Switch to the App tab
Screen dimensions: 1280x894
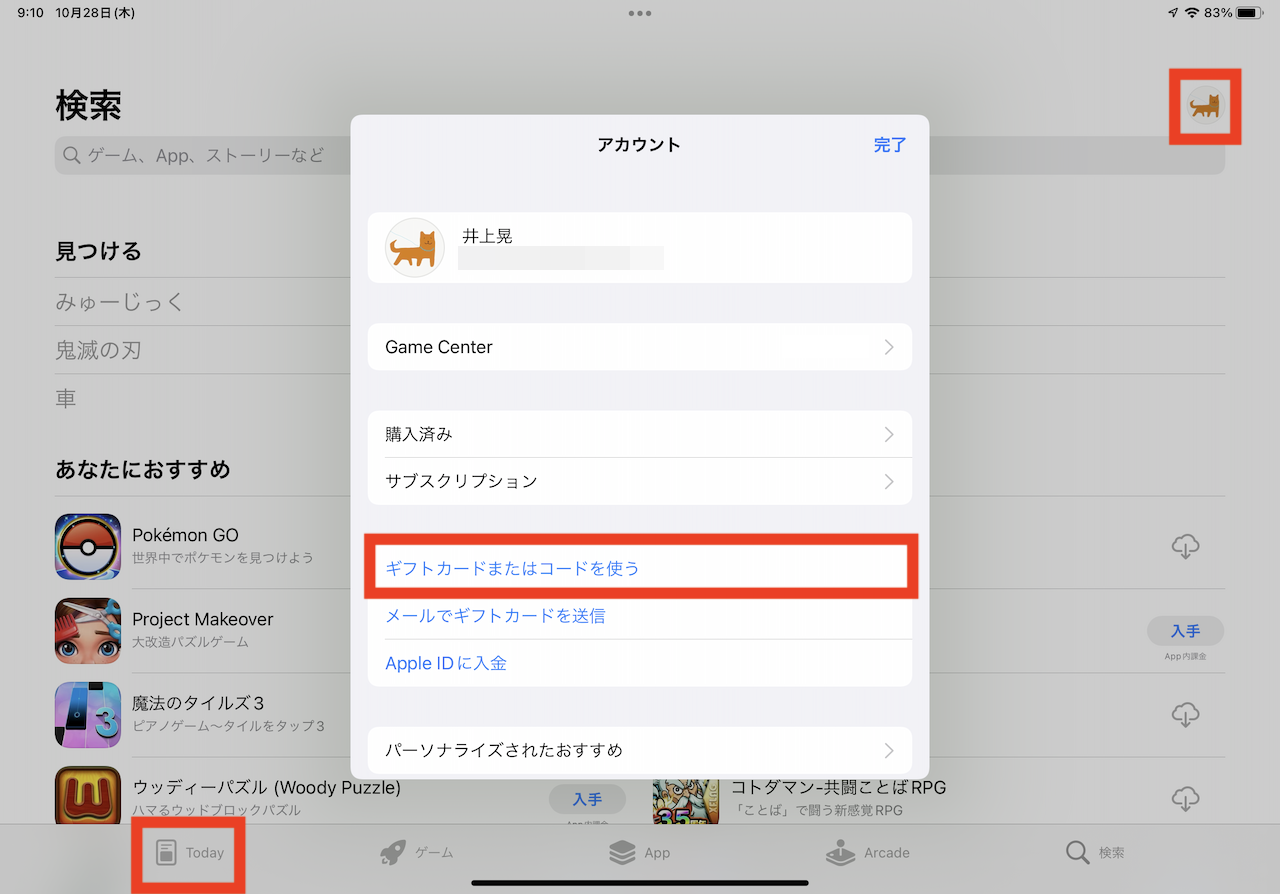pos(640,853)
